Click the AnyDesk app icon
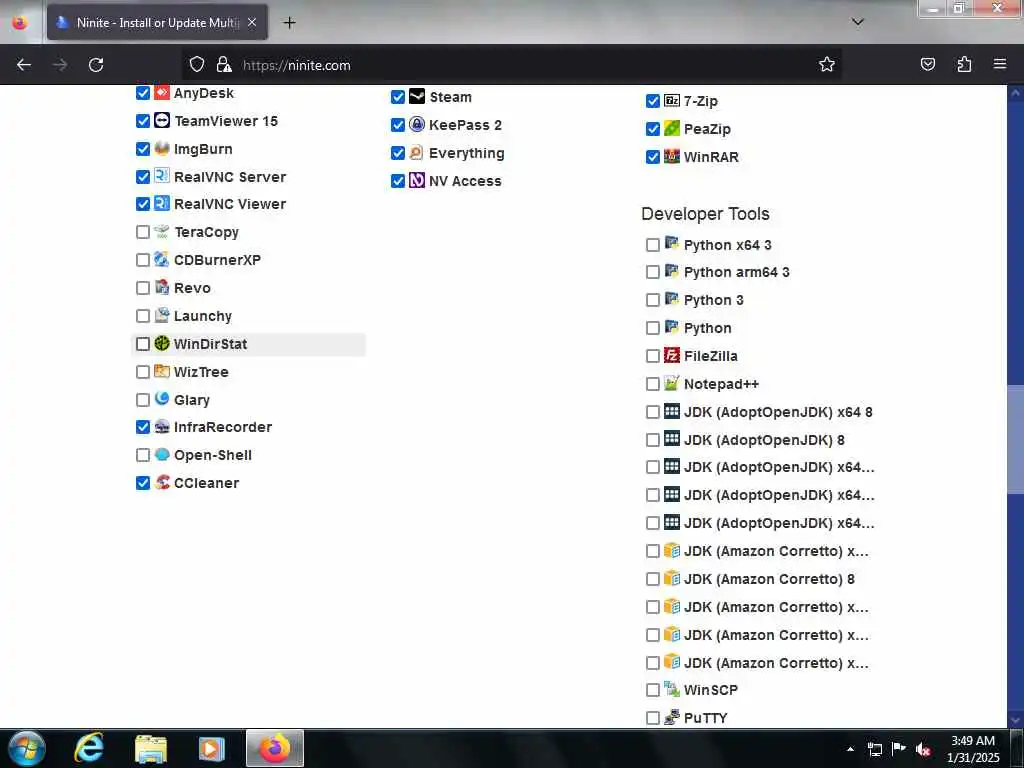The height and width of the screenshot is (768, 1024). pyautogui.click(x=162, y=93)
